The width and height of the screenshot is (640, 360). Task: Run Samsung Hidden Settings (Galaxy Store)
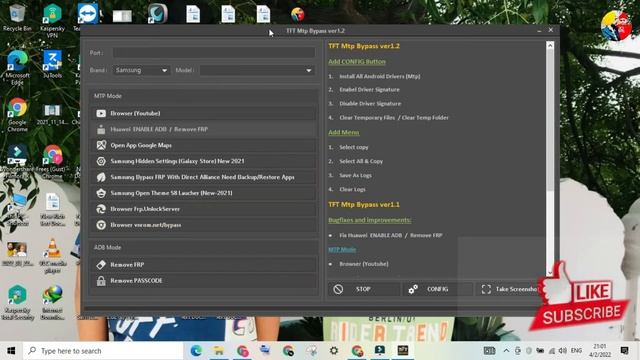[203, 161]
